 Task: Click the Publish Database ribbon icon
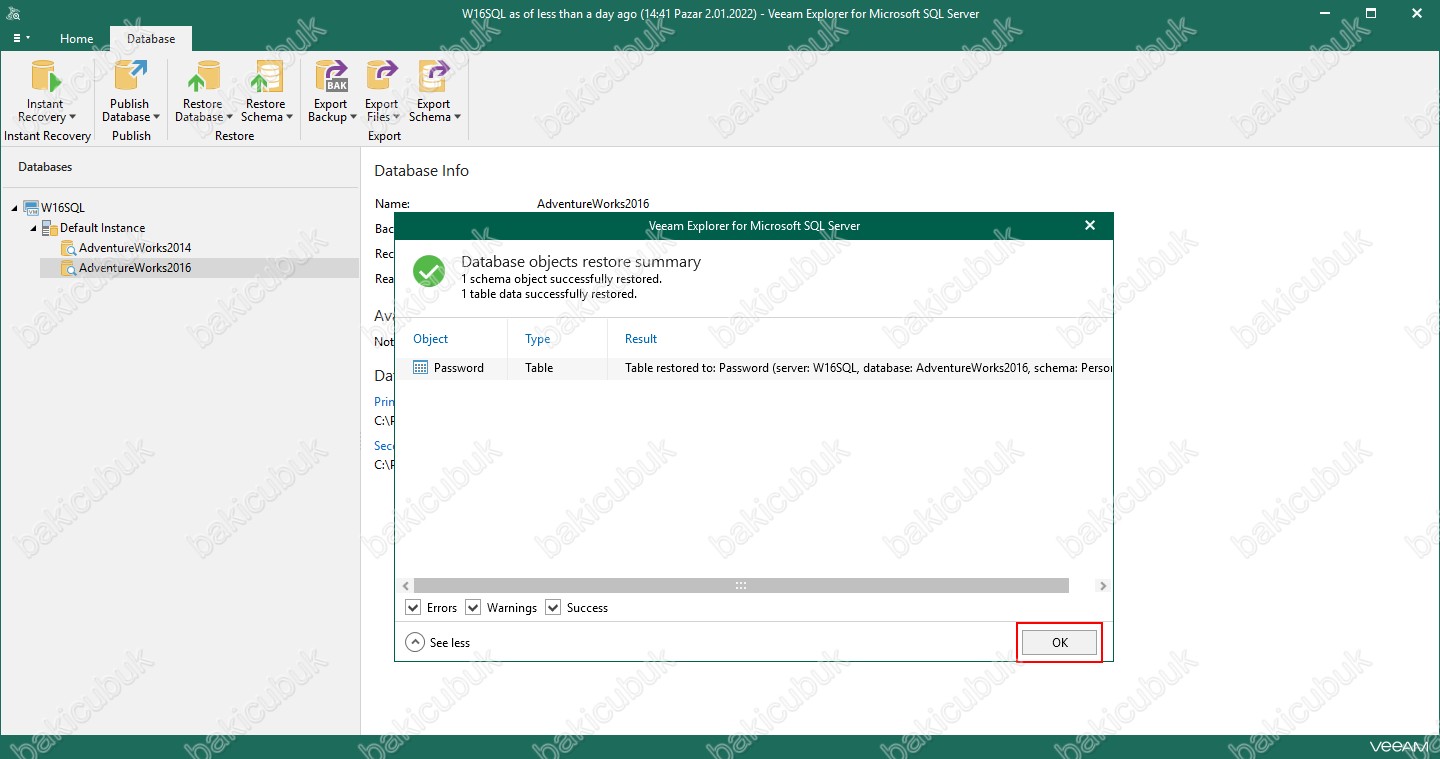(130, 77)
